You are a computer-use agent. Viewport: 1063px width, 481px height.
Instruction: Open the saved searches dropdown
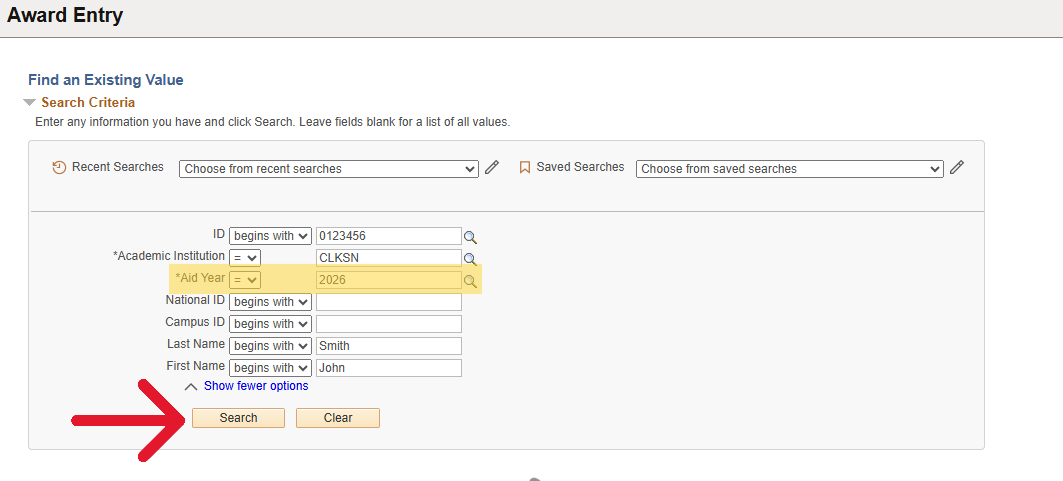pos(789,169)
